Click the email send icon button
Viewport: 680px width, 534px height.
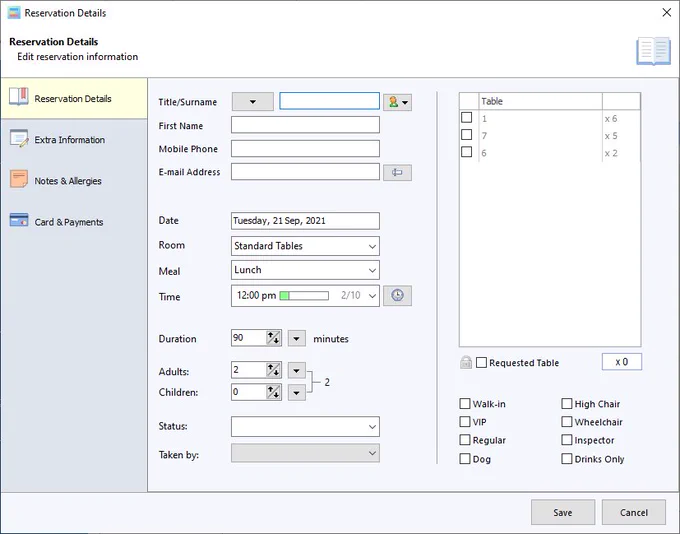click(x=397, y=172)
